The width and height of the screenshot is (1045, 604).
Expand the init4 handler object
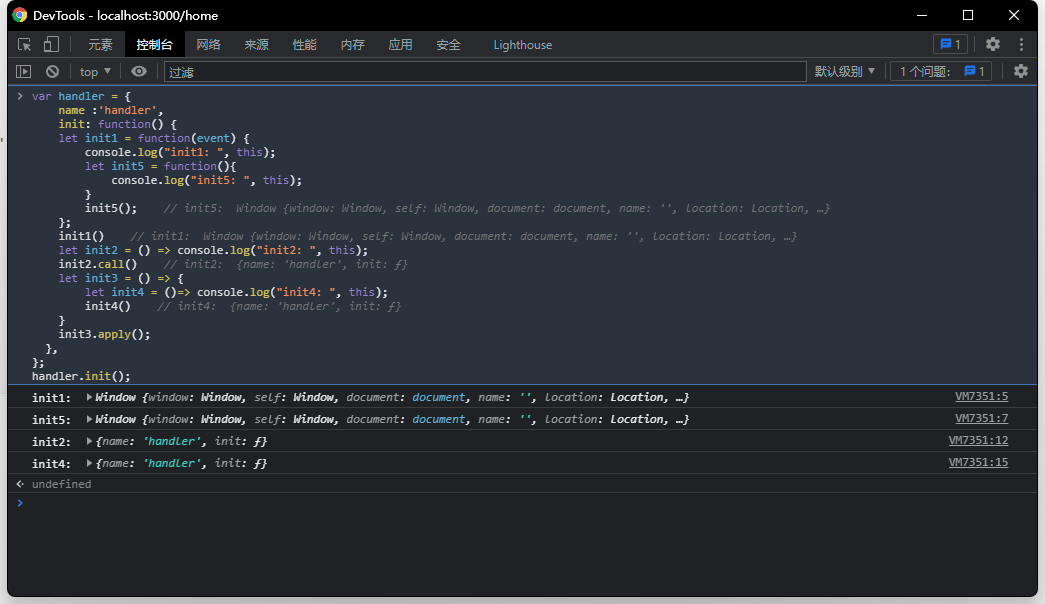(x=90, y=464)
